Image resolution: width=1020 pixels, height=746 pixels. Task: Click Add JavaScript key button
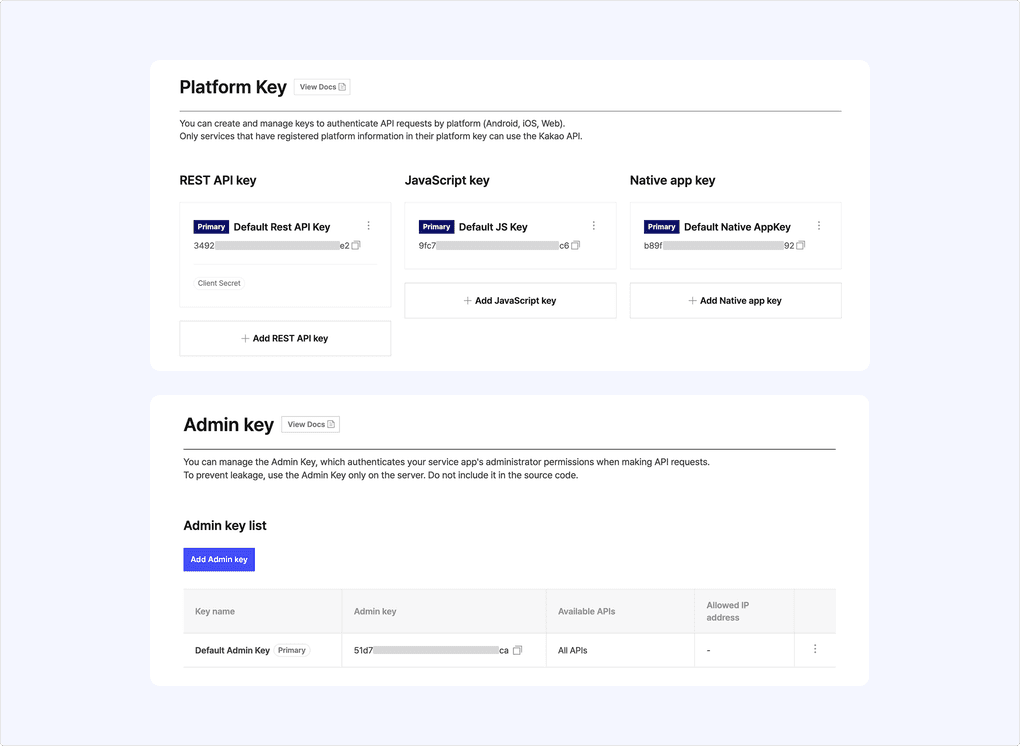510,300
